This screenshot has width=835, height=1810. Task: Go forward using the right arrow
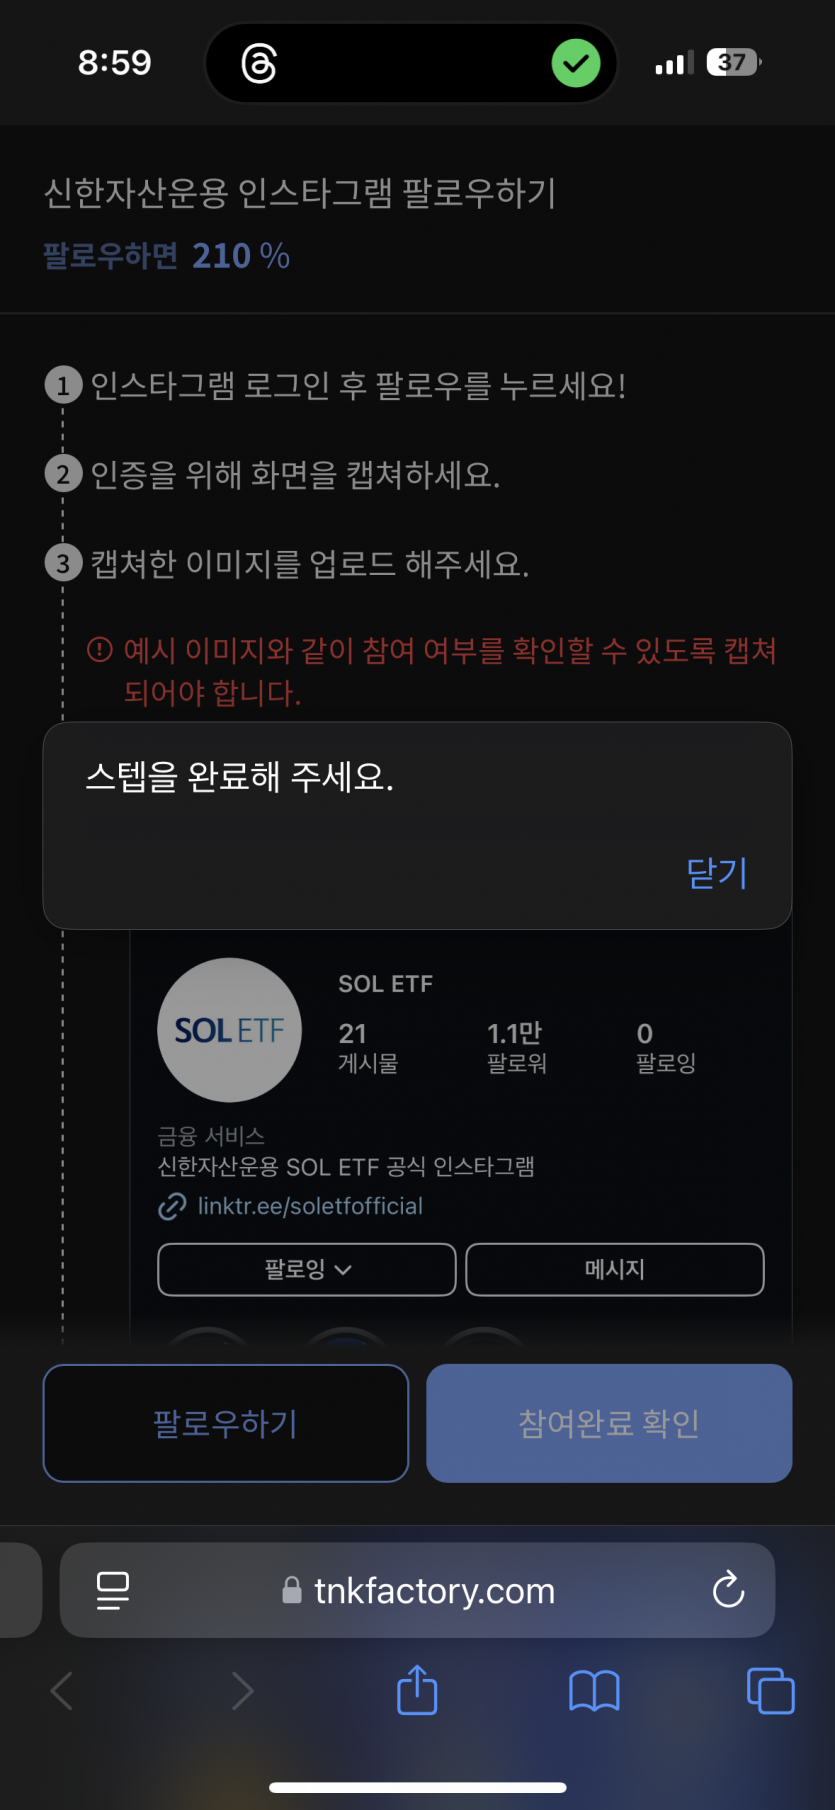click(x=242, y=1691)
